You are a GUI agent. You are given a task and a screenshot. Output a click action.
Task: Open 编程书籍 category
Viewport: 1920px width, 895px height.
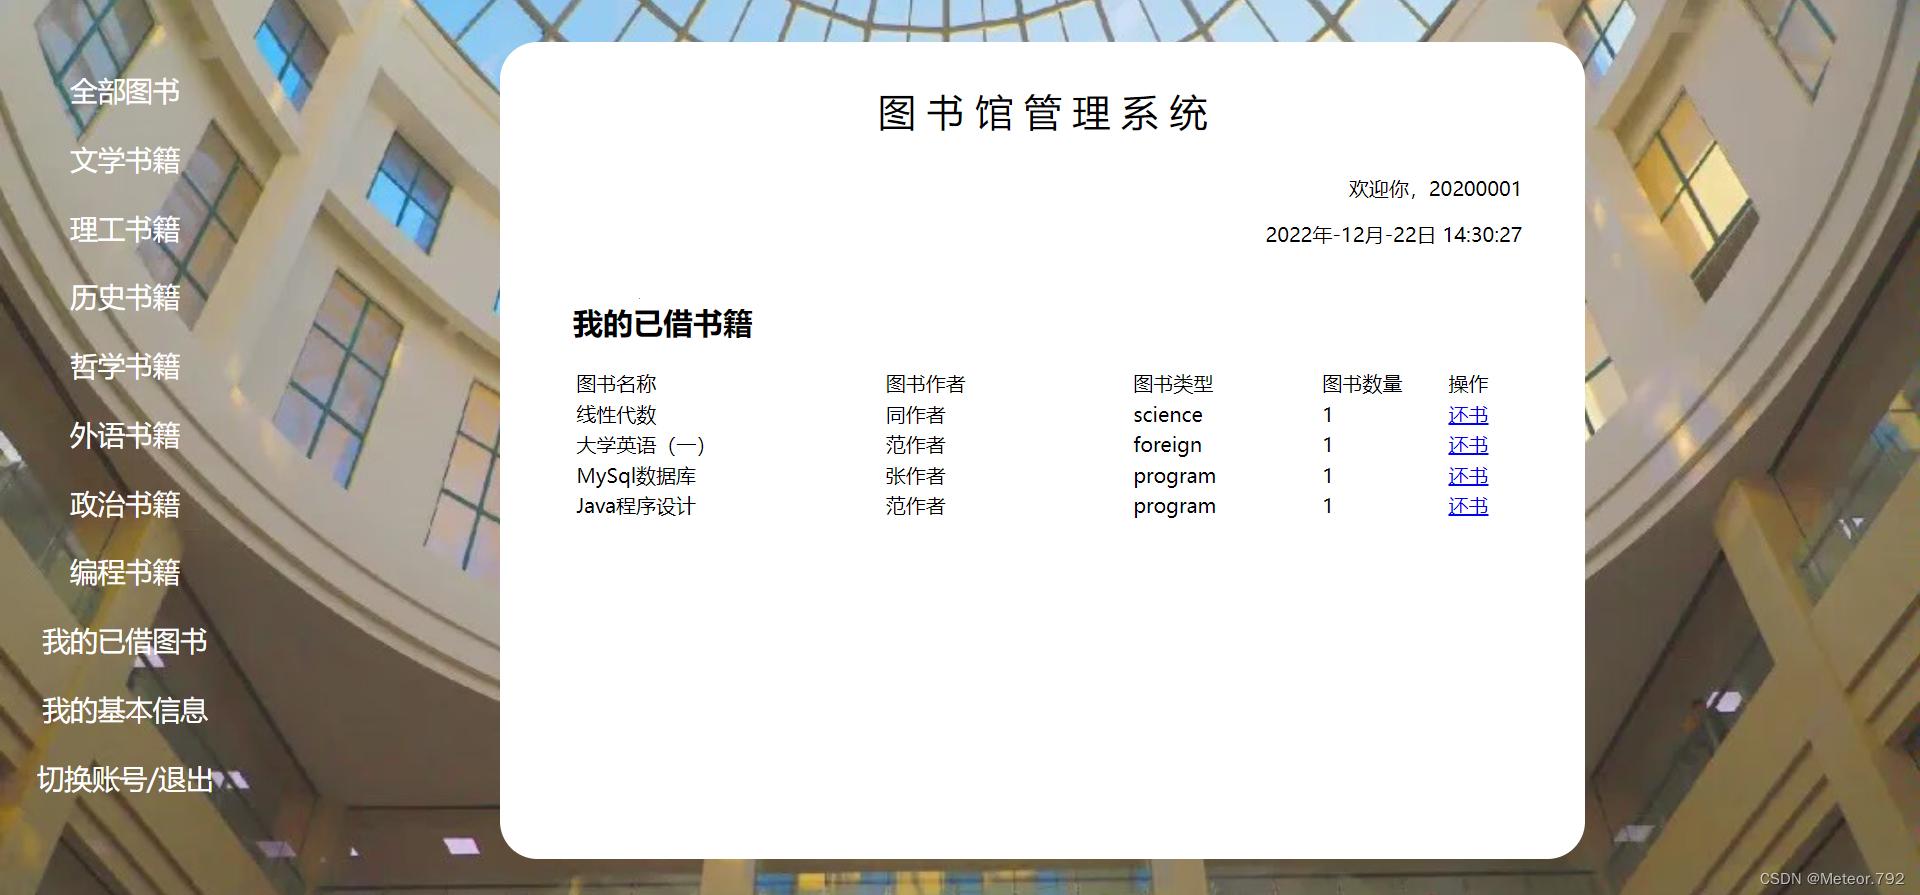125,572
